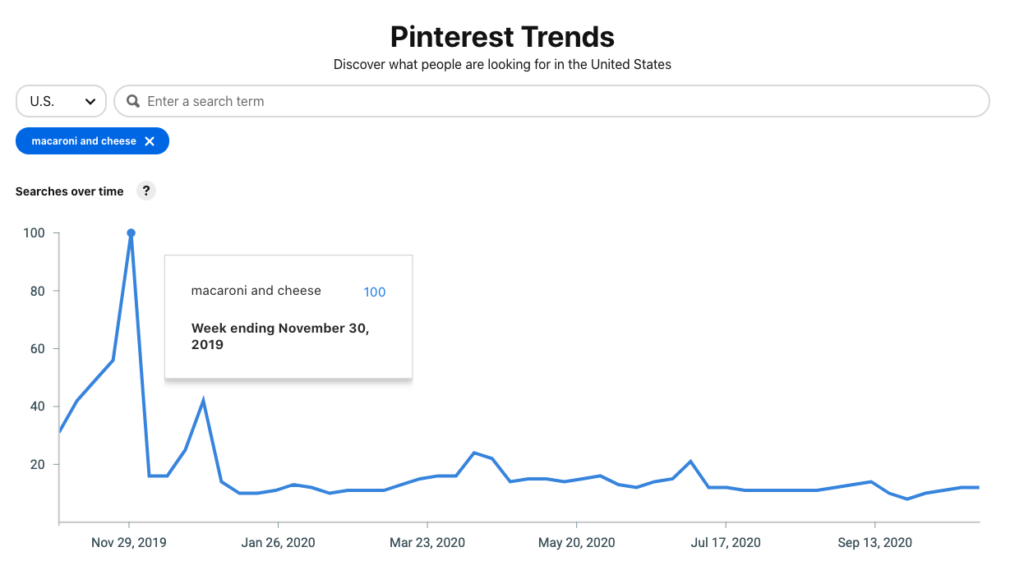Click the Jan 26, 2020 axis label
This screenshot has height=561, width=1024.
278,543
